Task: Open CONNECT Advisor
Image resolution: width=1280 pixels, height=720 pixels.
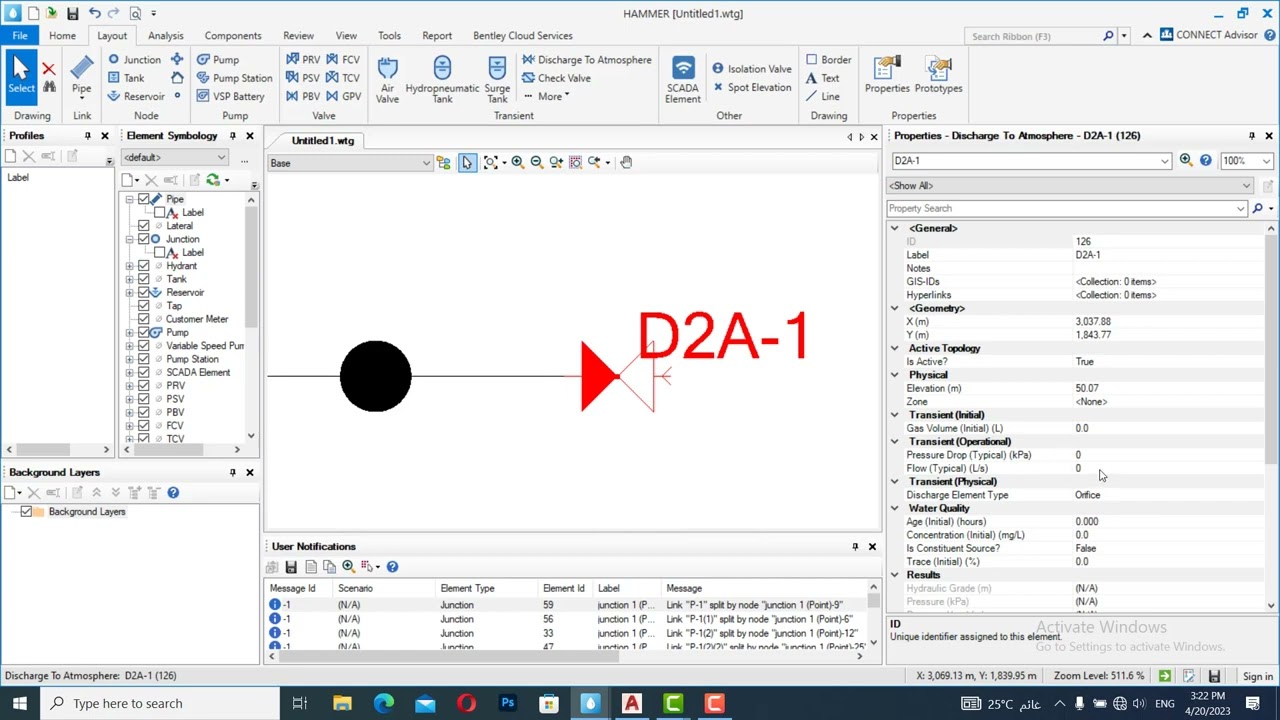Action: click(x=1208, y=35)
